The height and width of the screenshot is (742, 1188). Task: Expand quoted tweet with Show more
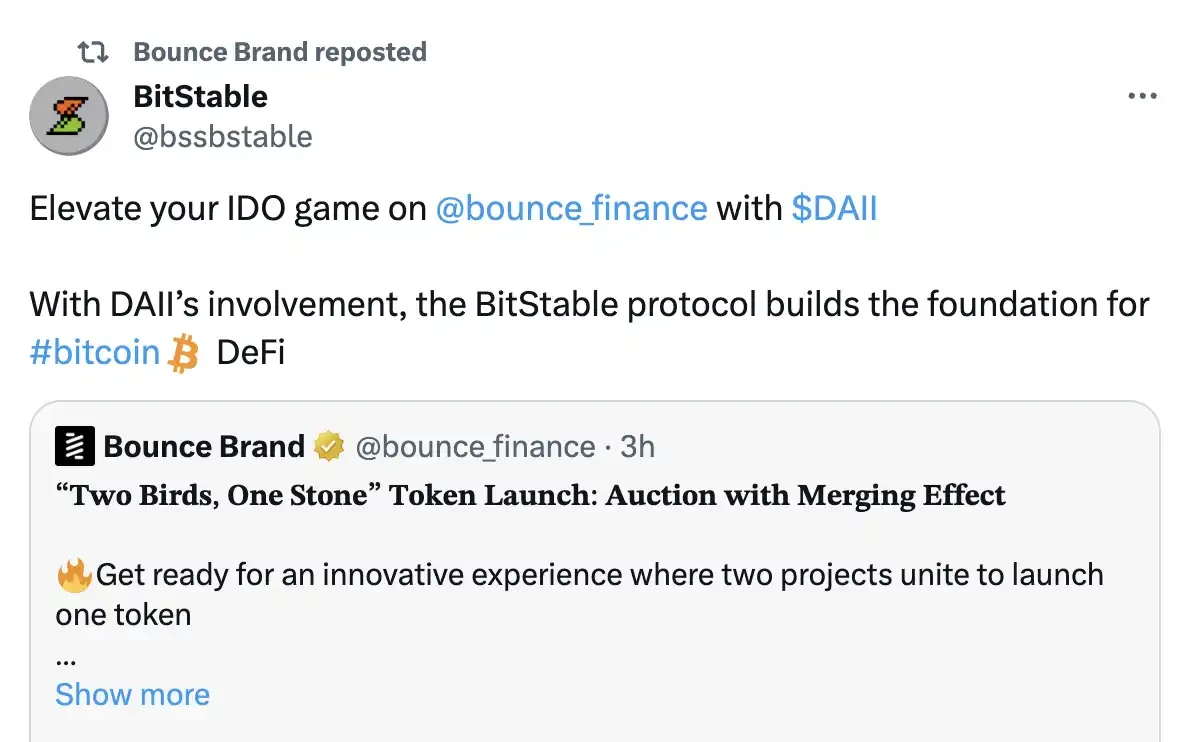132,694
